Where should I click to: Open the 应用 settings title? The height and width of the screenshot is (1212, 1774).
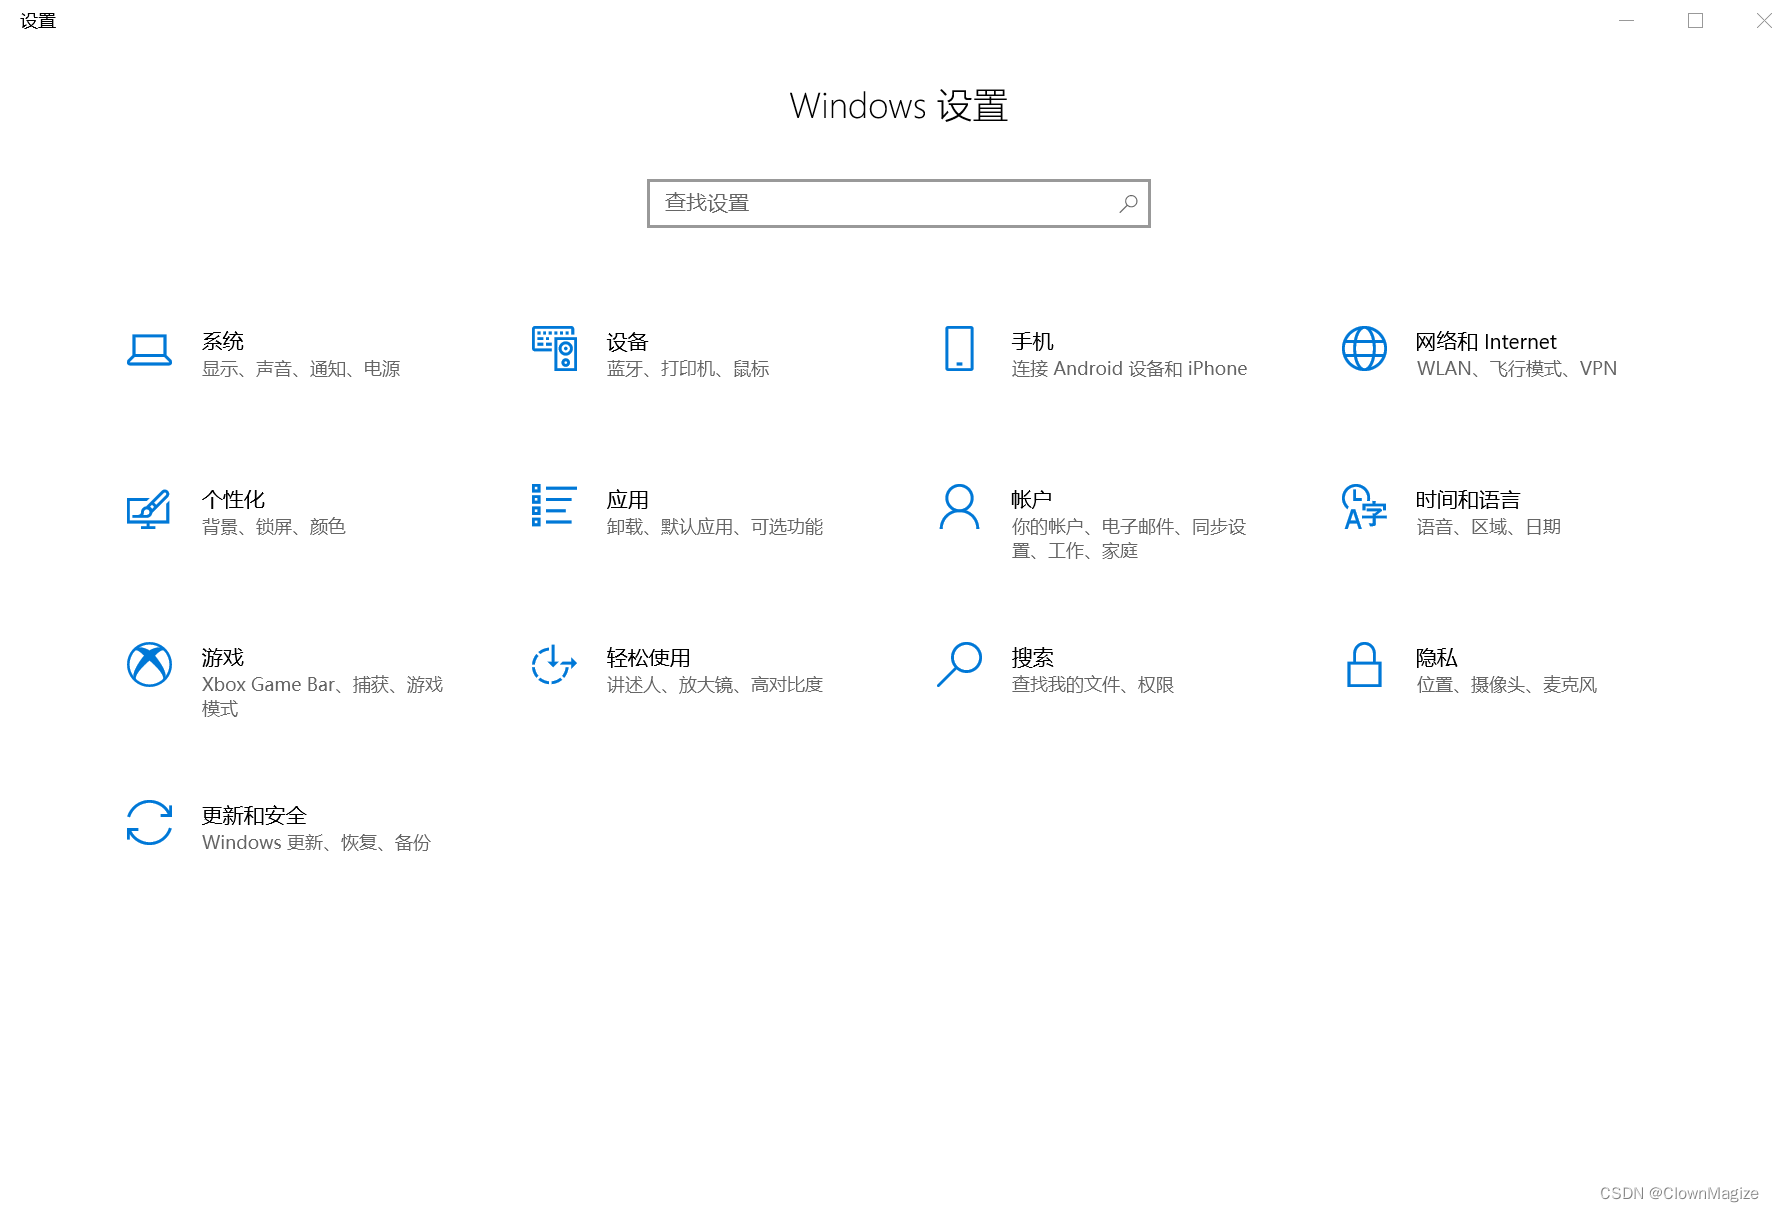[x=627, y=500]
